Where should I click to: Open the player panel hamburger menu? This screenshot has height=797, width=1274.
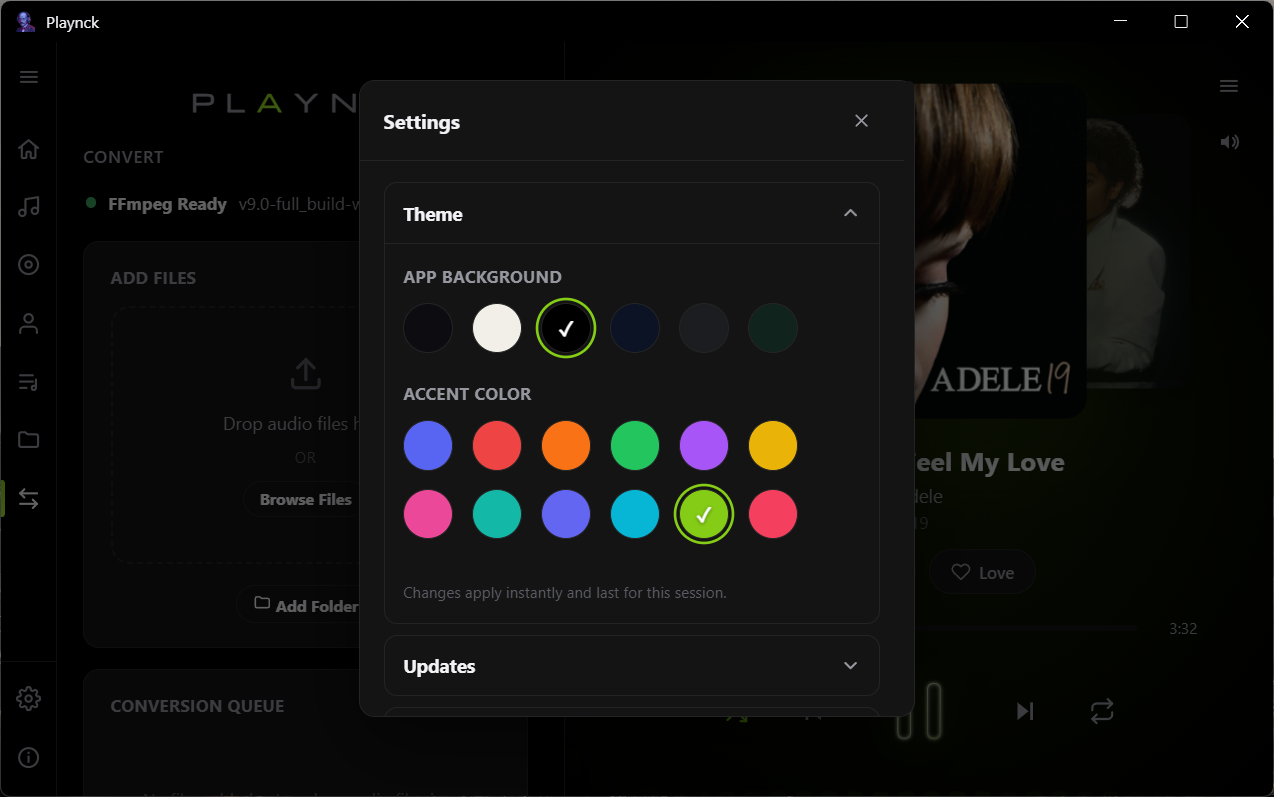pos(1229,86)
